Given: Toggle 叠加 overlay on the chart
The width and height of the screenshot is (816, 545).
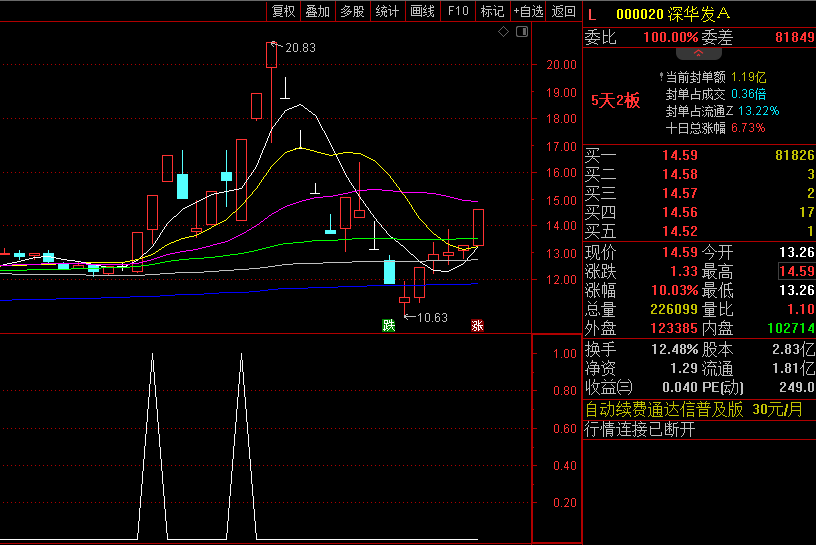Looking at the screenshot, I should (318, 11).
